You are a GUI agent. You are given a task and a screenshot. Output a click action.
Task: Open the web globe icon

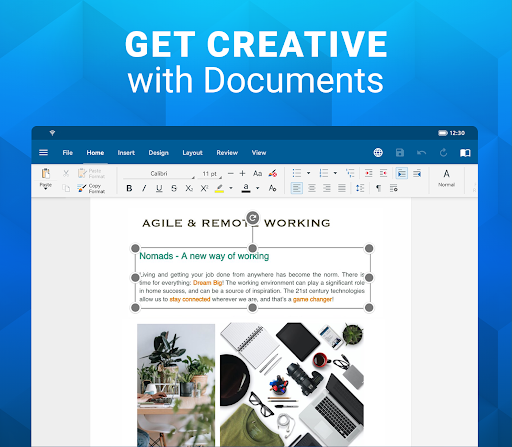378,153
